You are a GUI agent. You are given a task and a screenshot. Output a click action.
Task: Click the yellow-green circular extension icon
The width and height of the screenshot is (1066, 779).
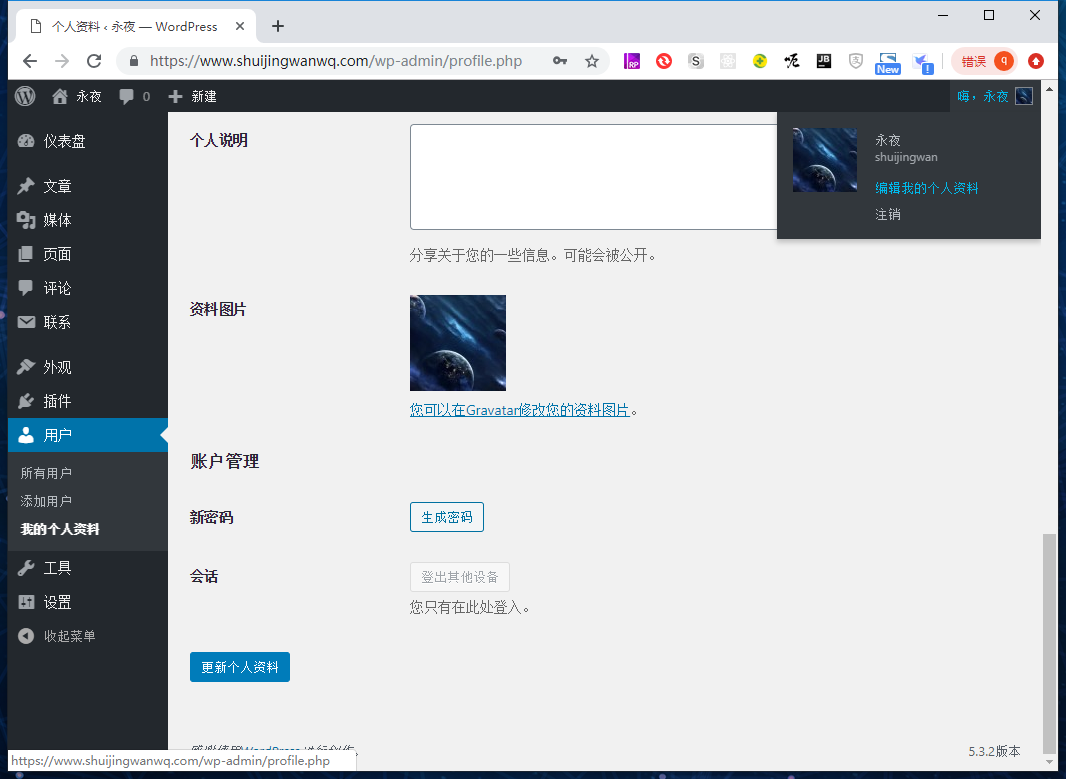(x=760, y=61)
